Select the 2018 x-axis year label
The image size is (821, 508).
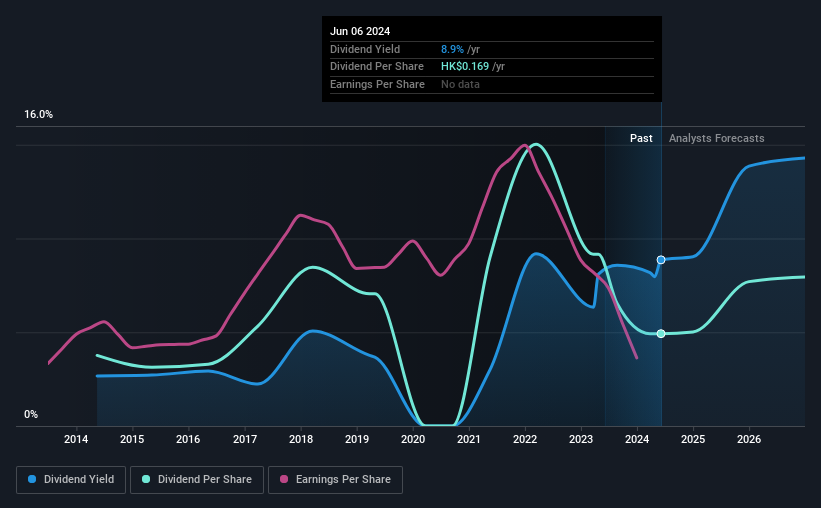click(301, 439)
